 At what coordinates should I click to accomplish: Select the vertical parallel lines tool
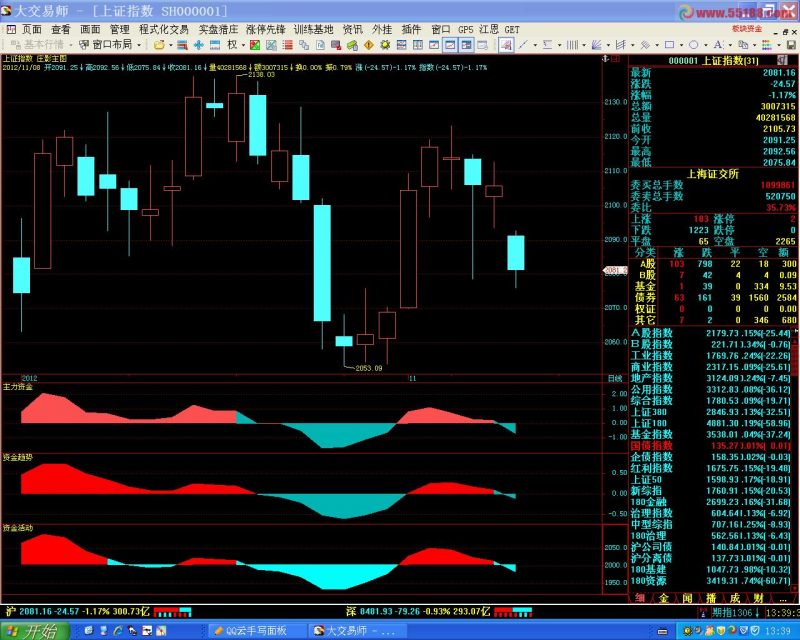[x=572, y=45]
